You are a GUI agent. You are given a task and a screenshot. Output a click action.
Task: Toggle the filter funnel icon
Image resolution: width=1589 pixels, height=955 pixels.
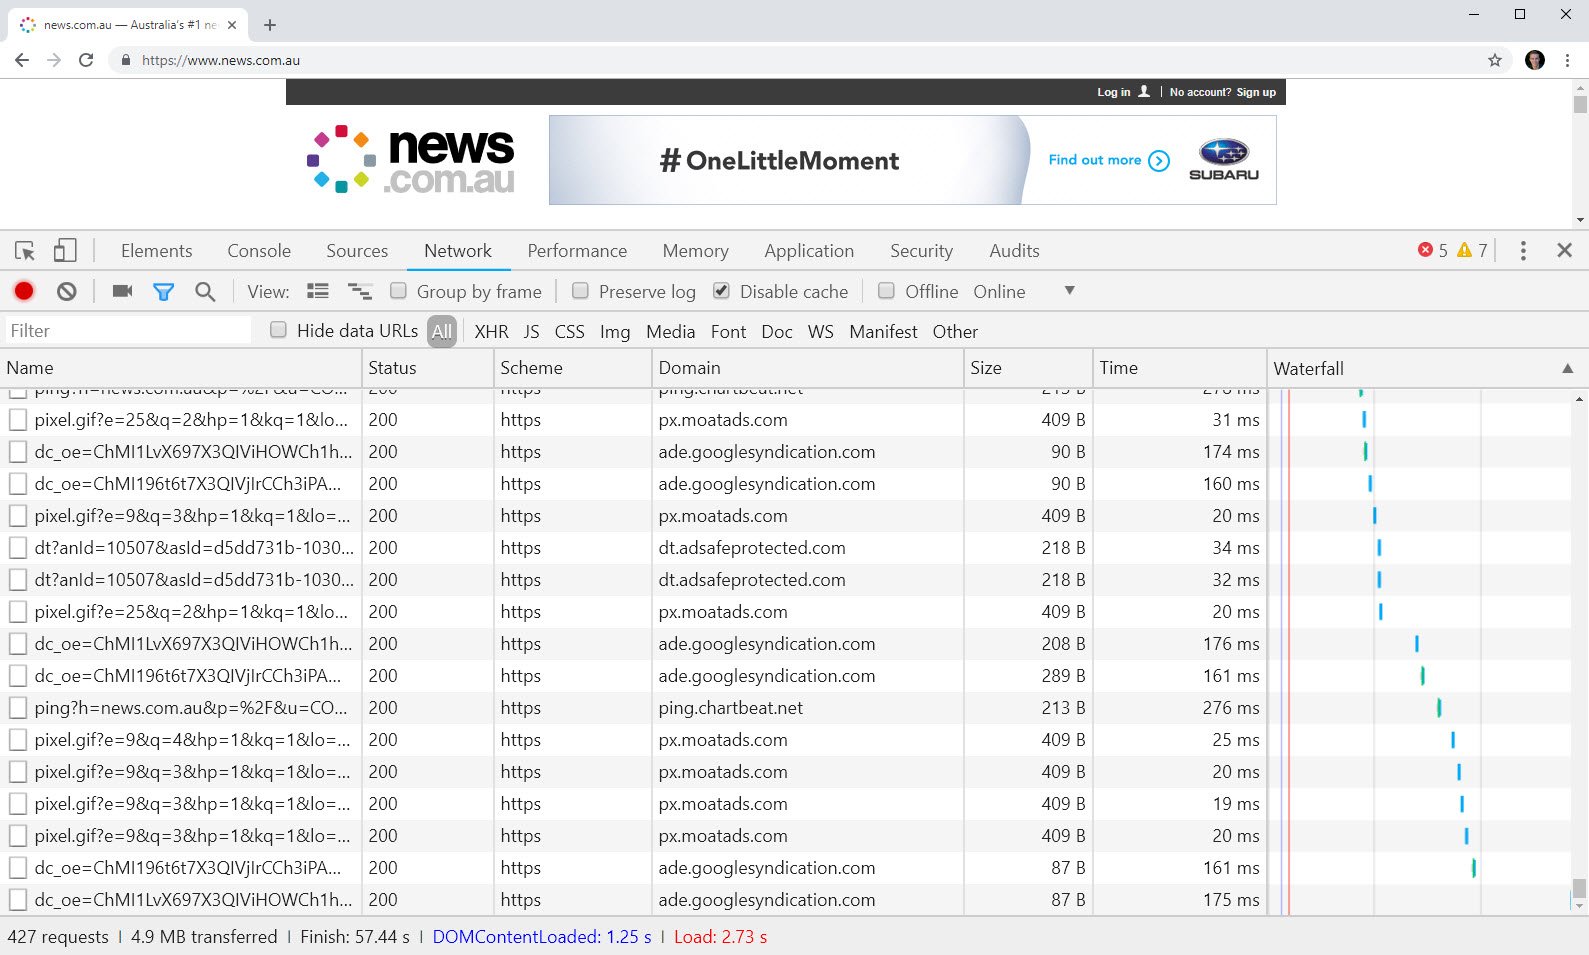pyautogui.click(x=163, y=291)
